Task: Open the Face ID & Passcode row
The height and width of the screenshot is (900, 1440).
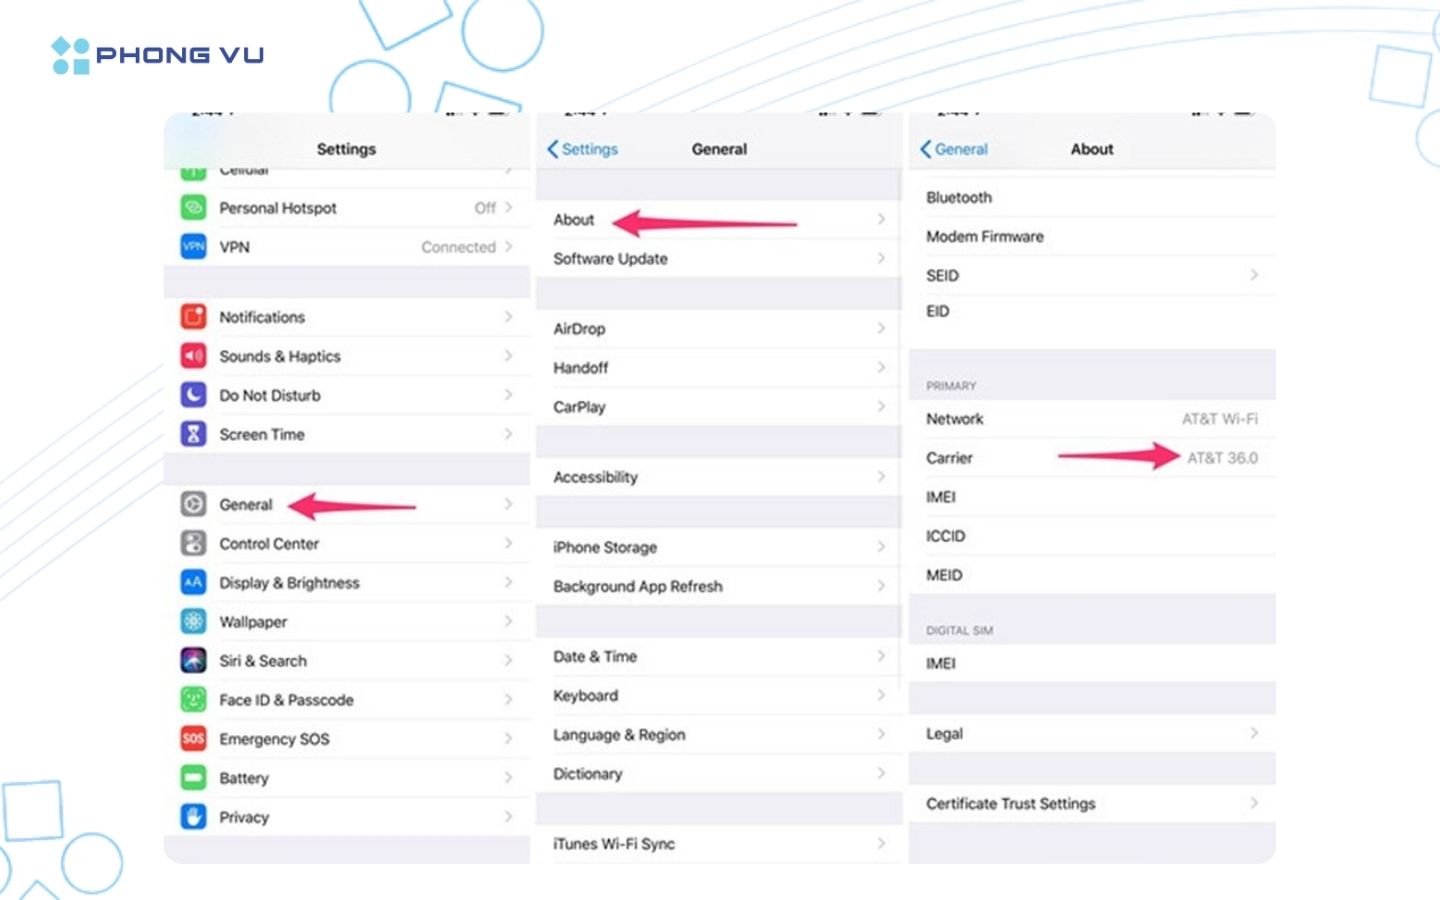Action: click(x=286, y=700)
